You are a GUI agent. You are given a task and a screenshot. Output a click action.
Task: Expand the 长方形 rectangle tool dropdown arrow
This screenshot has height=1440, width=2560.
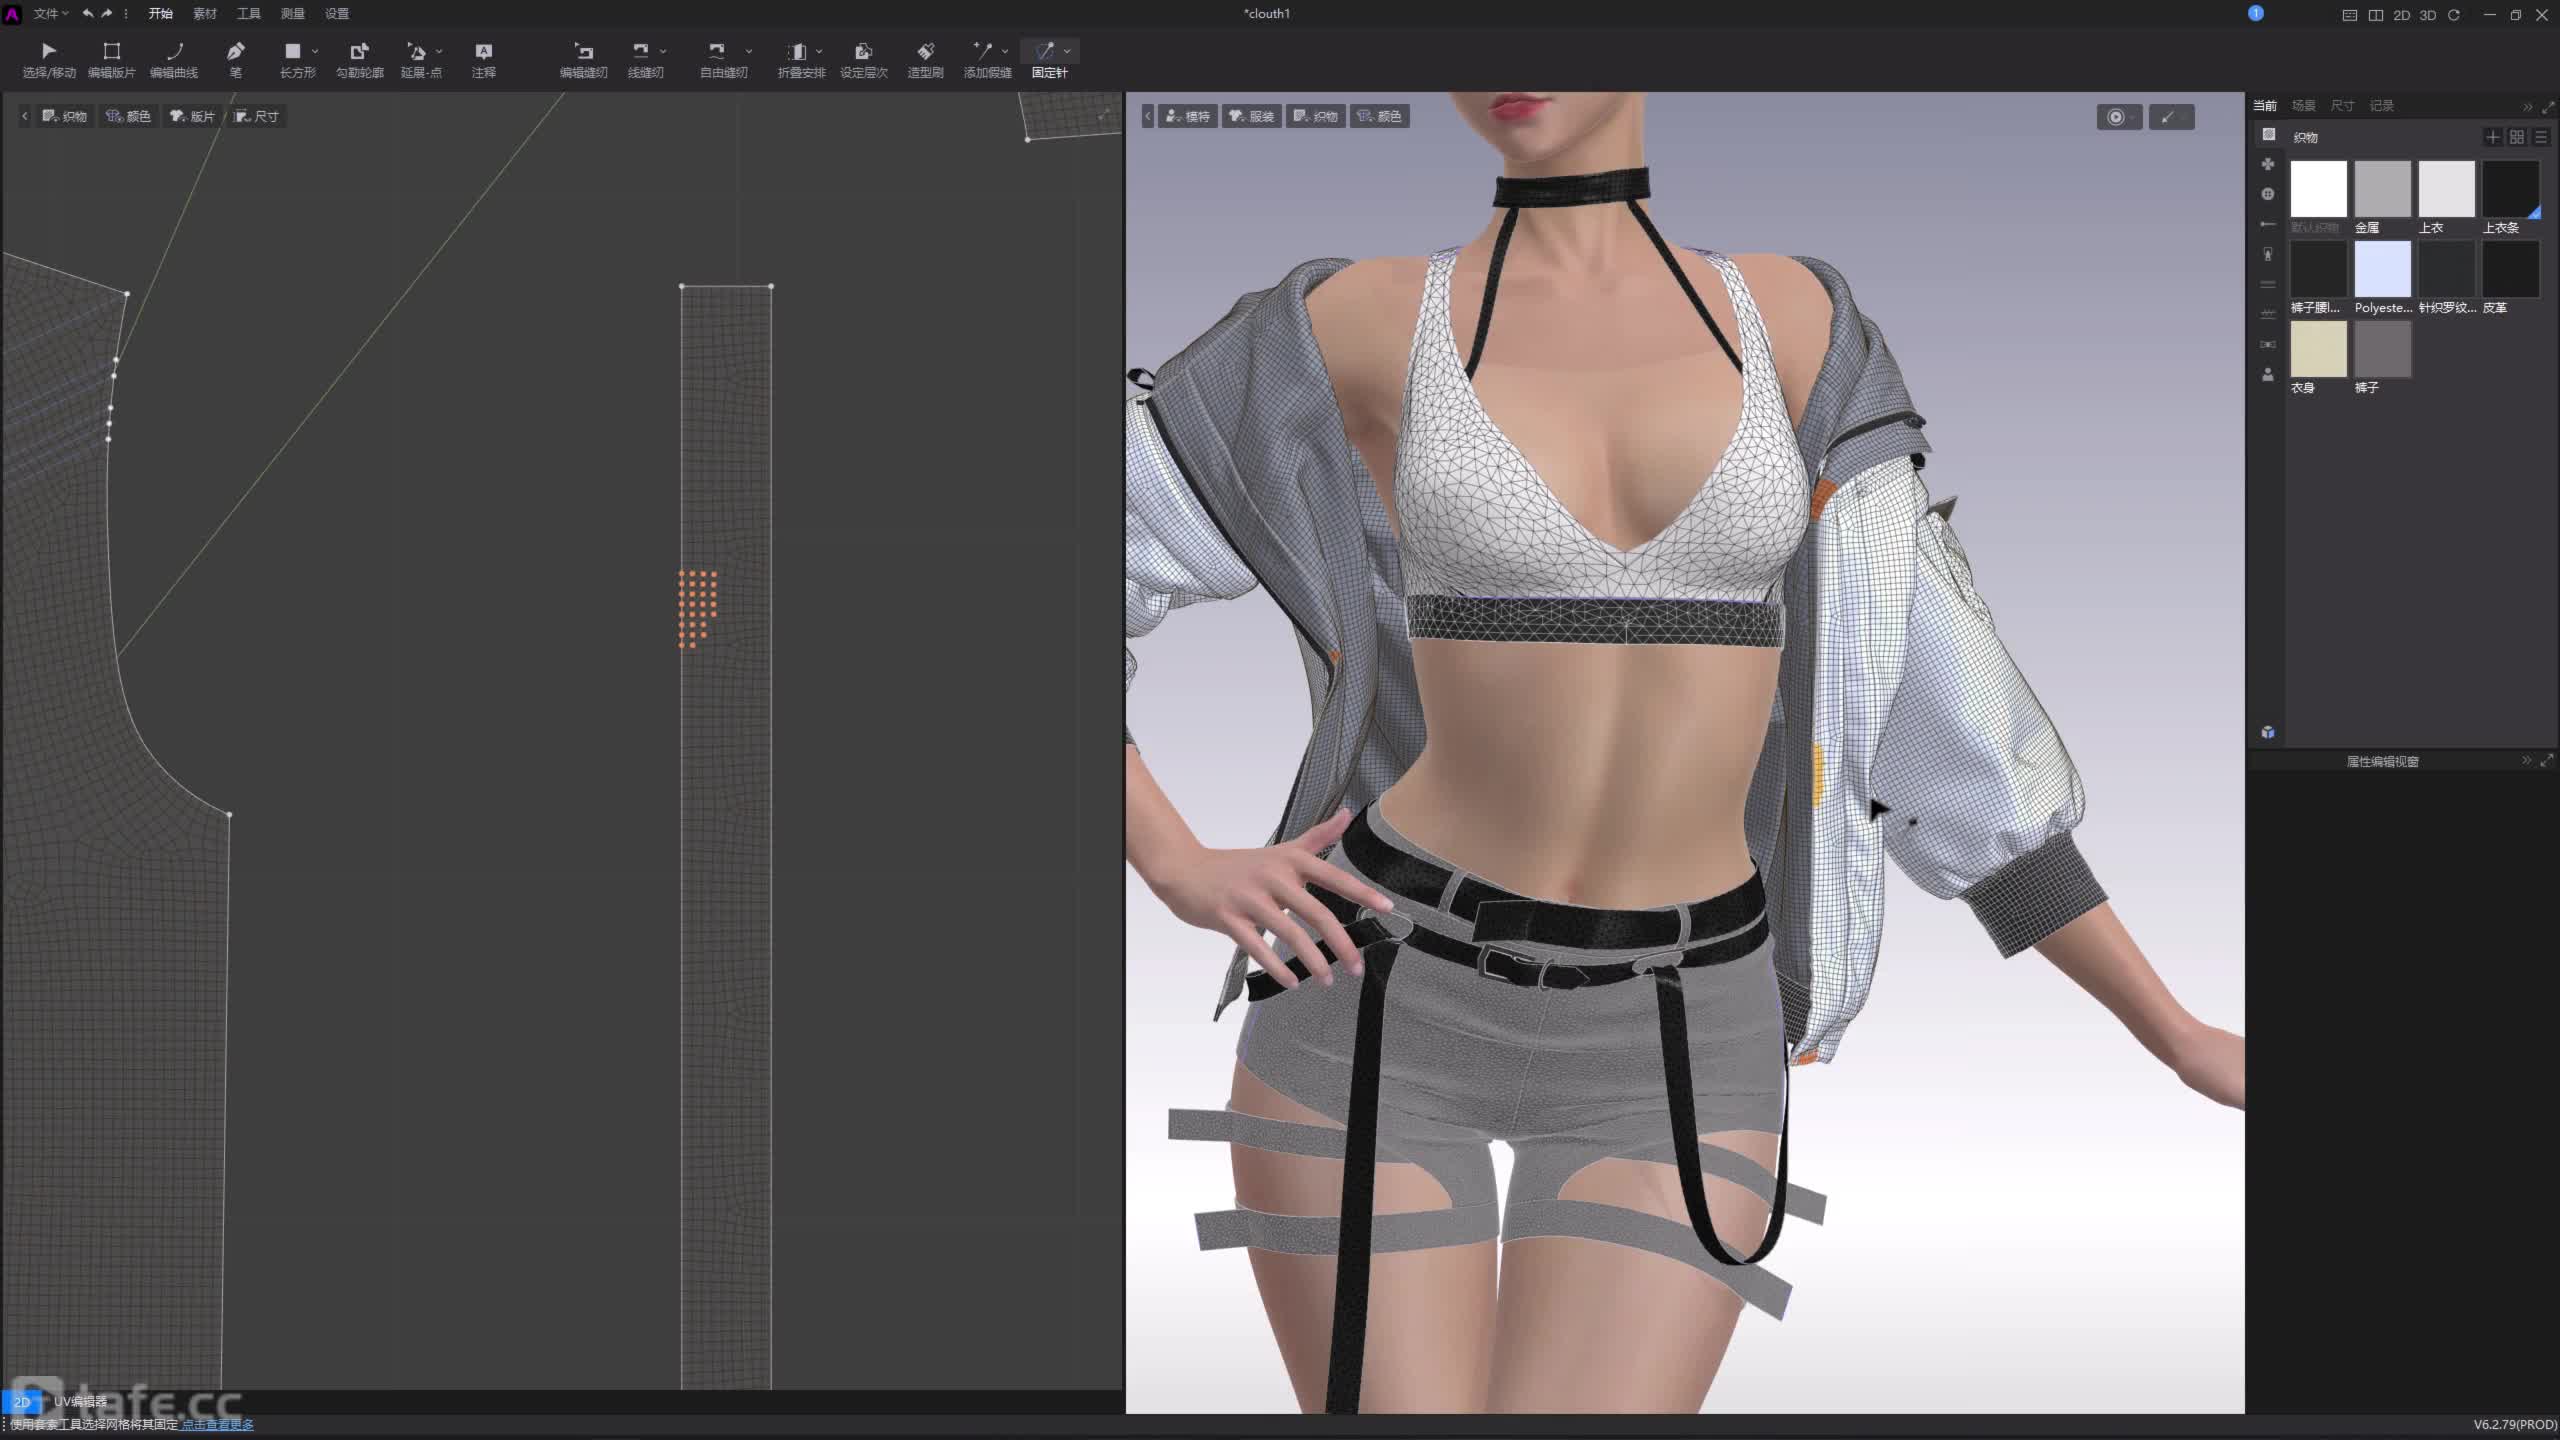[315, 51]
